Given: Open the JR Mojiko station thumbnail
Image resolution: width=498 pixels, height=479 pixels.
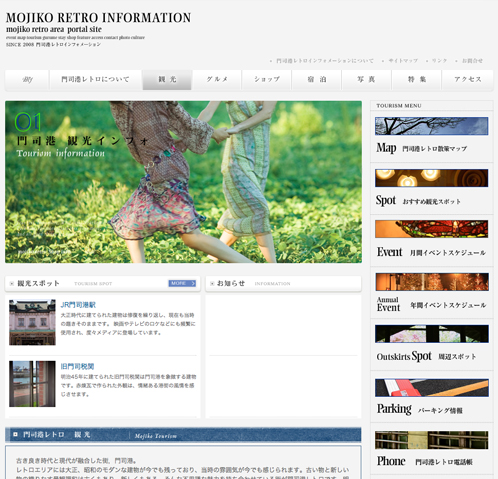Looking at the screenshot, I should coord(32,322).
